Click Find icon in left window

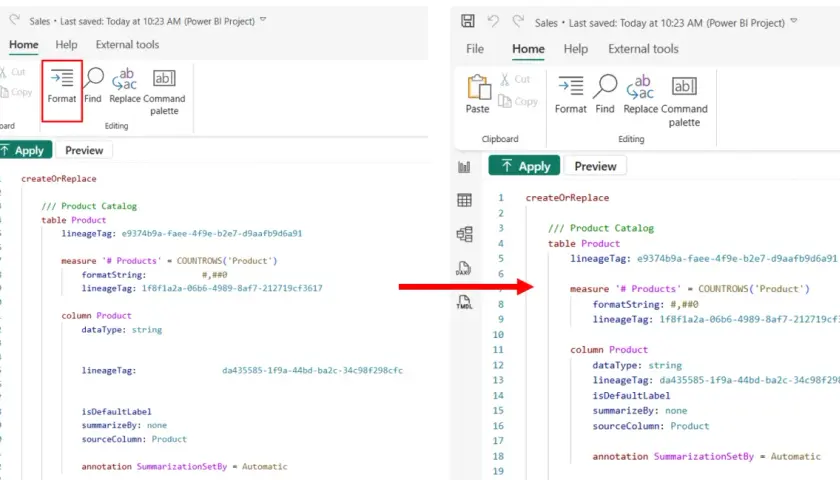tap(93, 78)
